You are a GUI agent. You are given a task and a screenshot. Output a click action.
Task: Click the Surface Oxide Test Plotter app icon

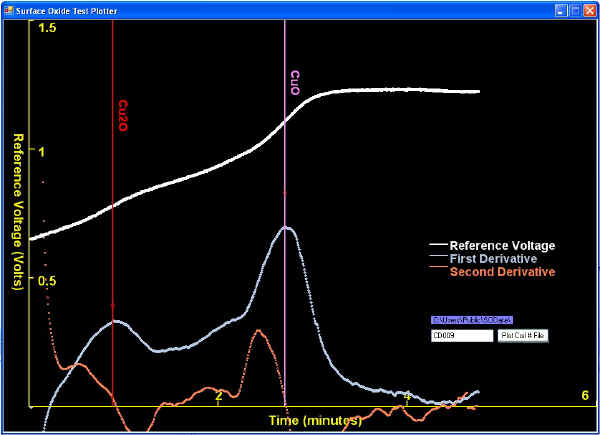coord(8,9)
